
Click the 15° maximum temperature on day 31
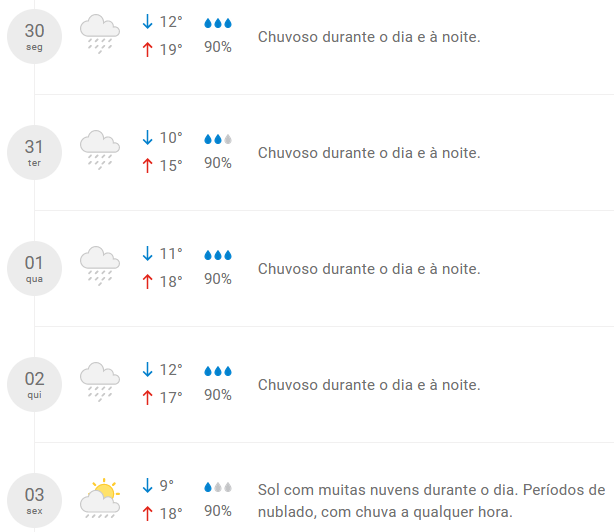[171, 165]
